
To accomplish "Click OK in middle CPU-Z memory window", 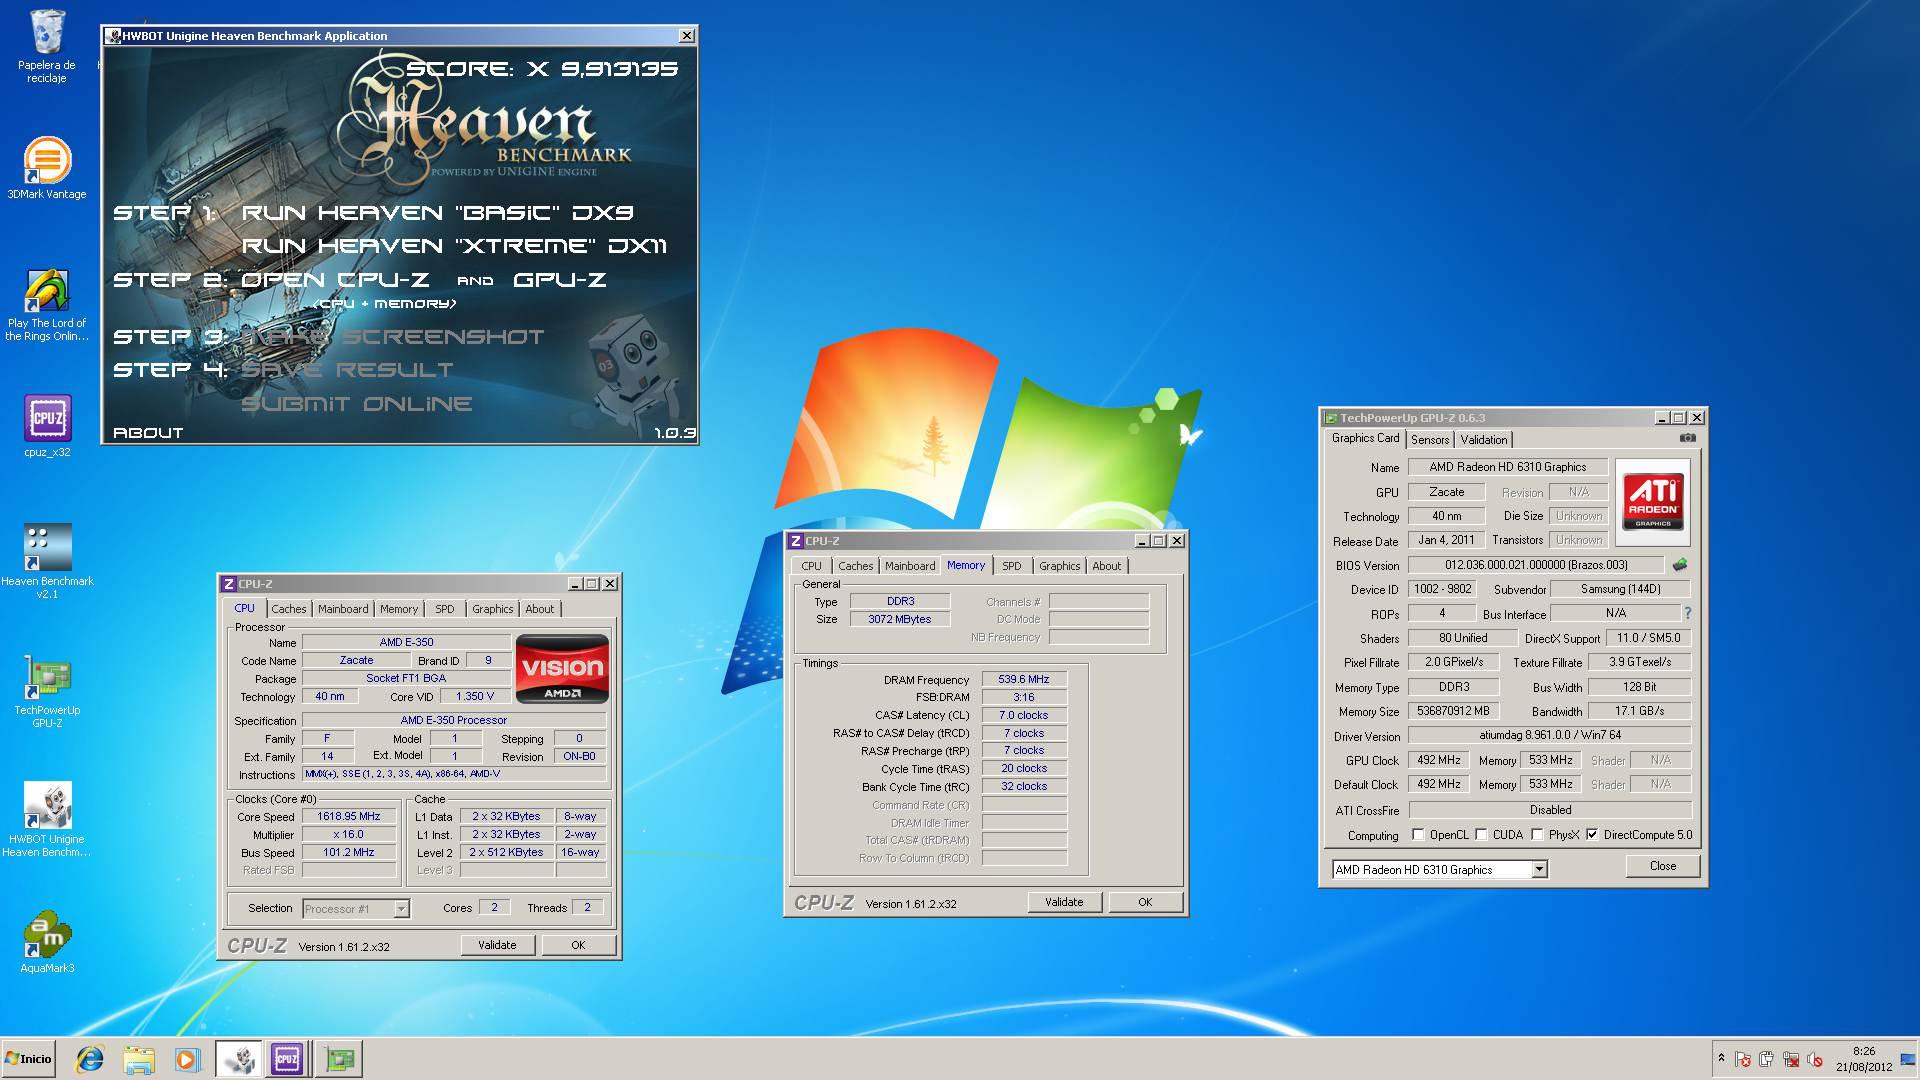I will 1145,902.
